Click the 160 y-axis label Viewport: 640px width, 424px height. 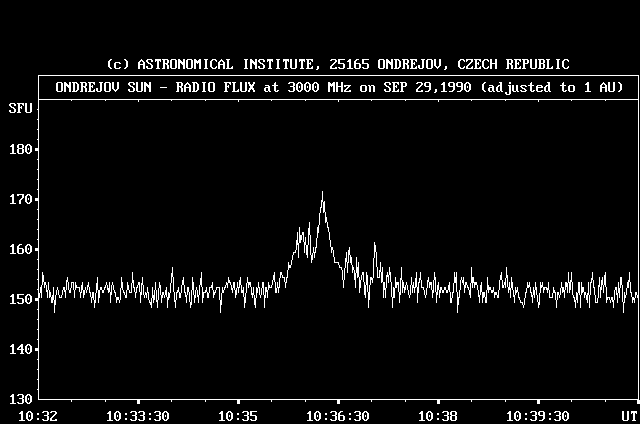tap(19, 249)
